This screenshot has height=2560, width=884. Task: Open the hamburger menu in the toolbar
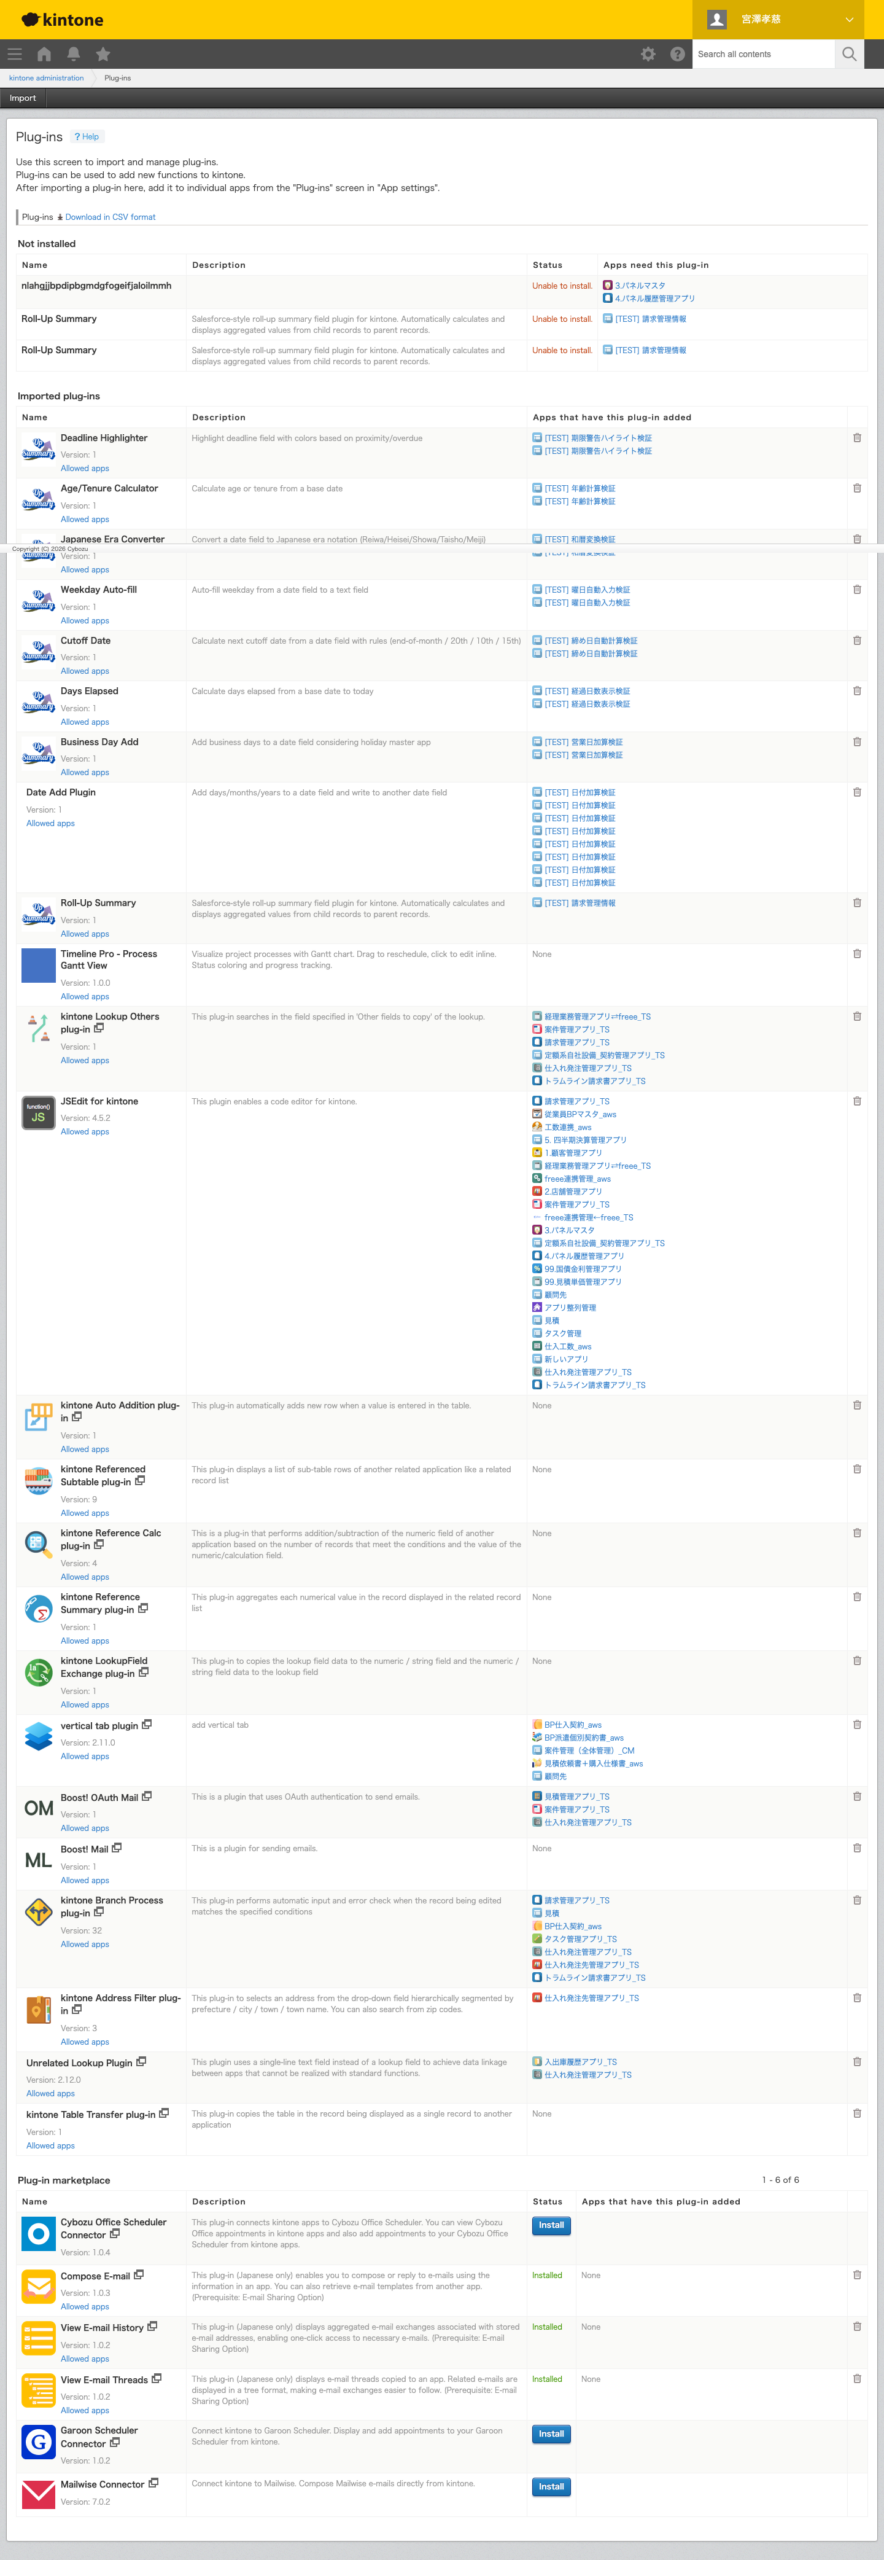(14, 54)
